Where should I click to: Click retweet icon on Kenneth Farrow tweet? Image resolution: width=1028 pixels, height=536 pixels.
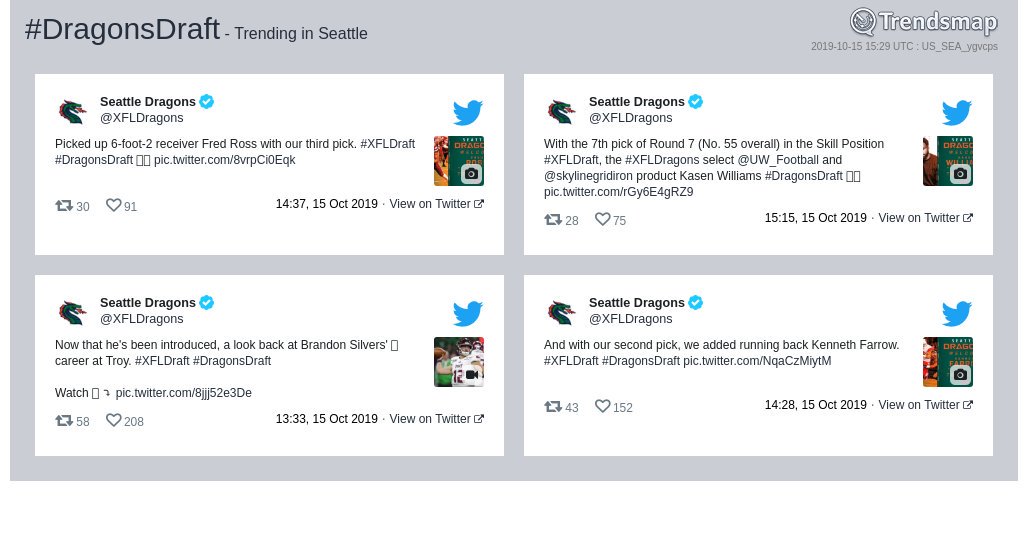[x=553, y=406]
